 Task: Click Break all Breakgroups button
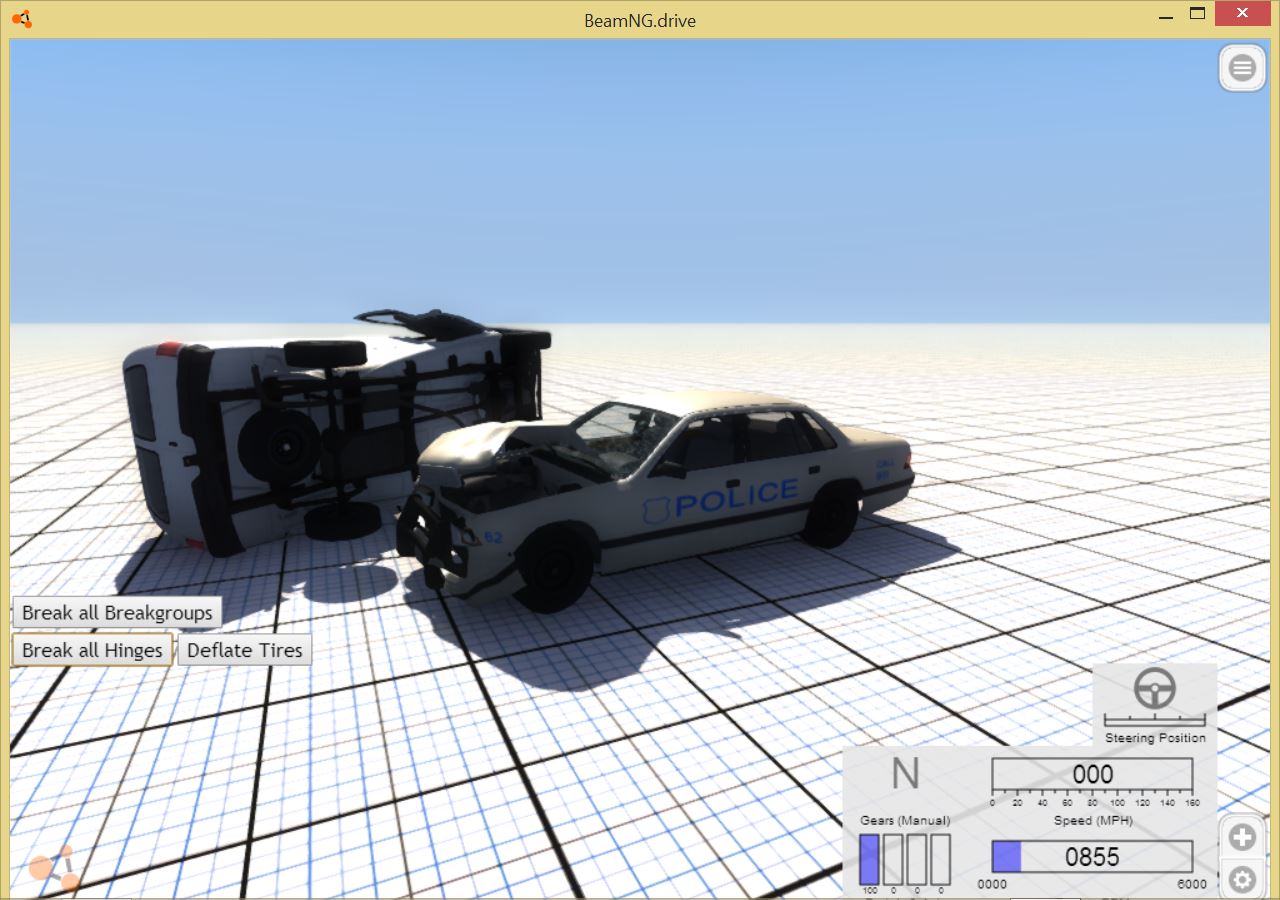point(117,613)
